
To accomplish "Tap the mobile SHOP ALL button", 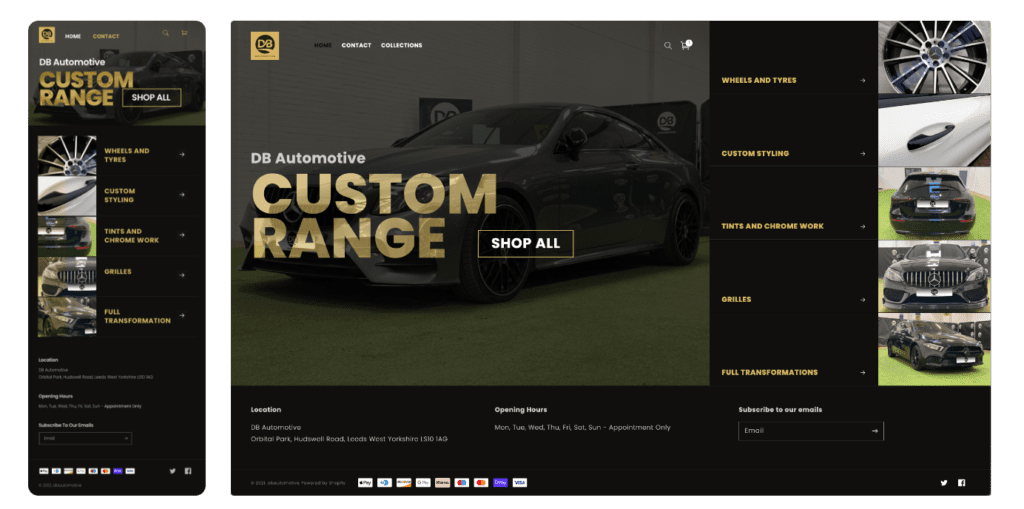I will (x=151, y=97).
